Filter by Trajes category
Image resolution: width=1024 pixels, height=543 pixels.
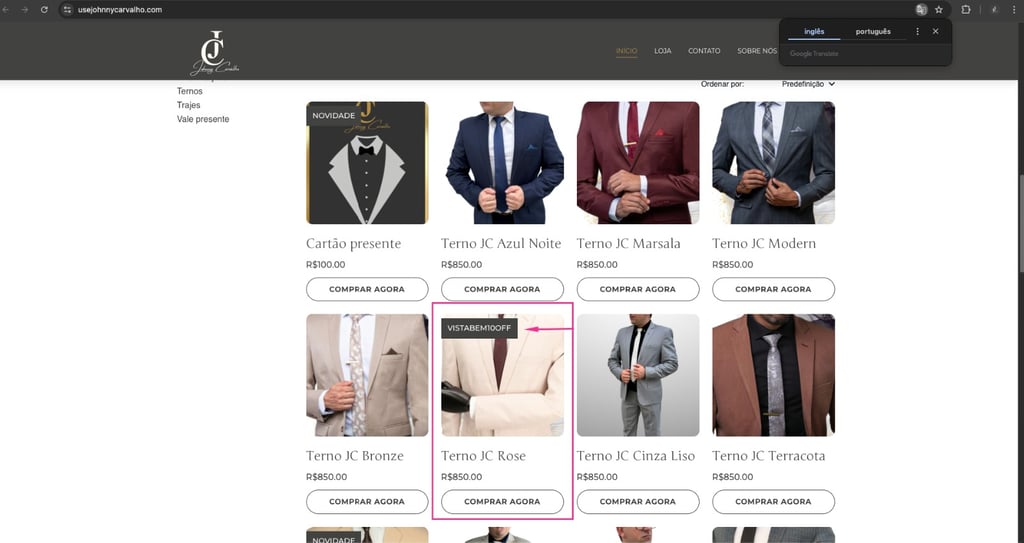click(x=188, y=105)
